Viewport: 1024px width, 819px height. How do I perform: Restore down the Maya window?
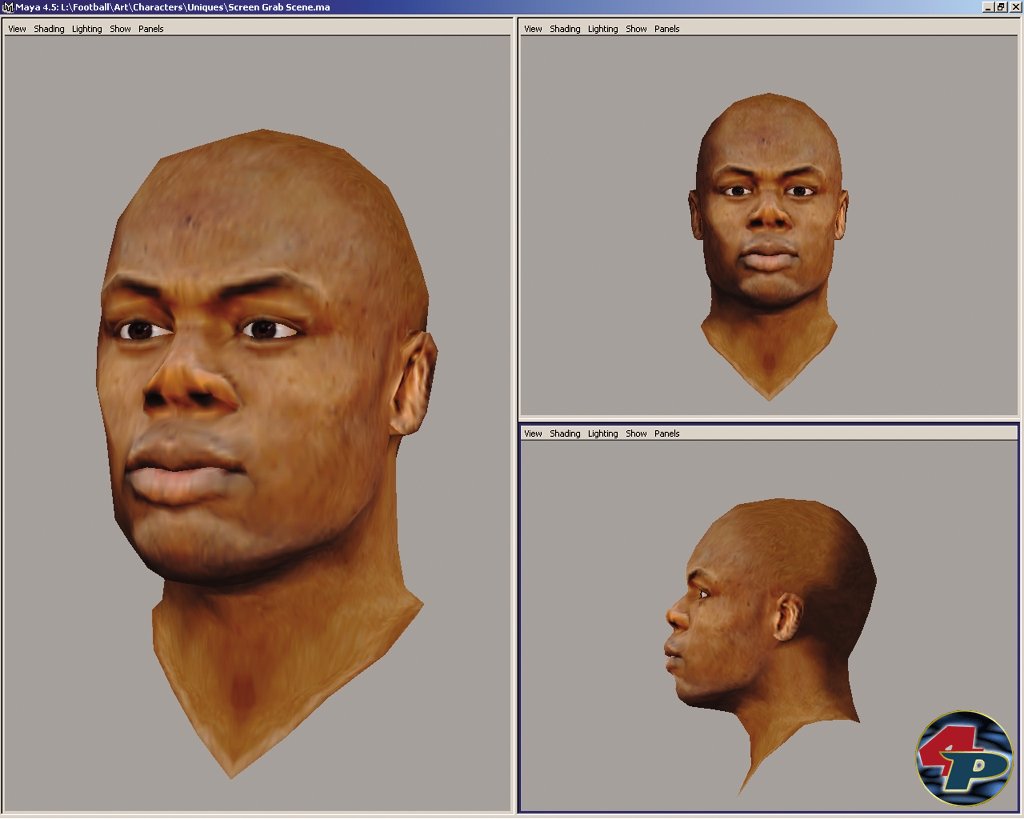1001,7
